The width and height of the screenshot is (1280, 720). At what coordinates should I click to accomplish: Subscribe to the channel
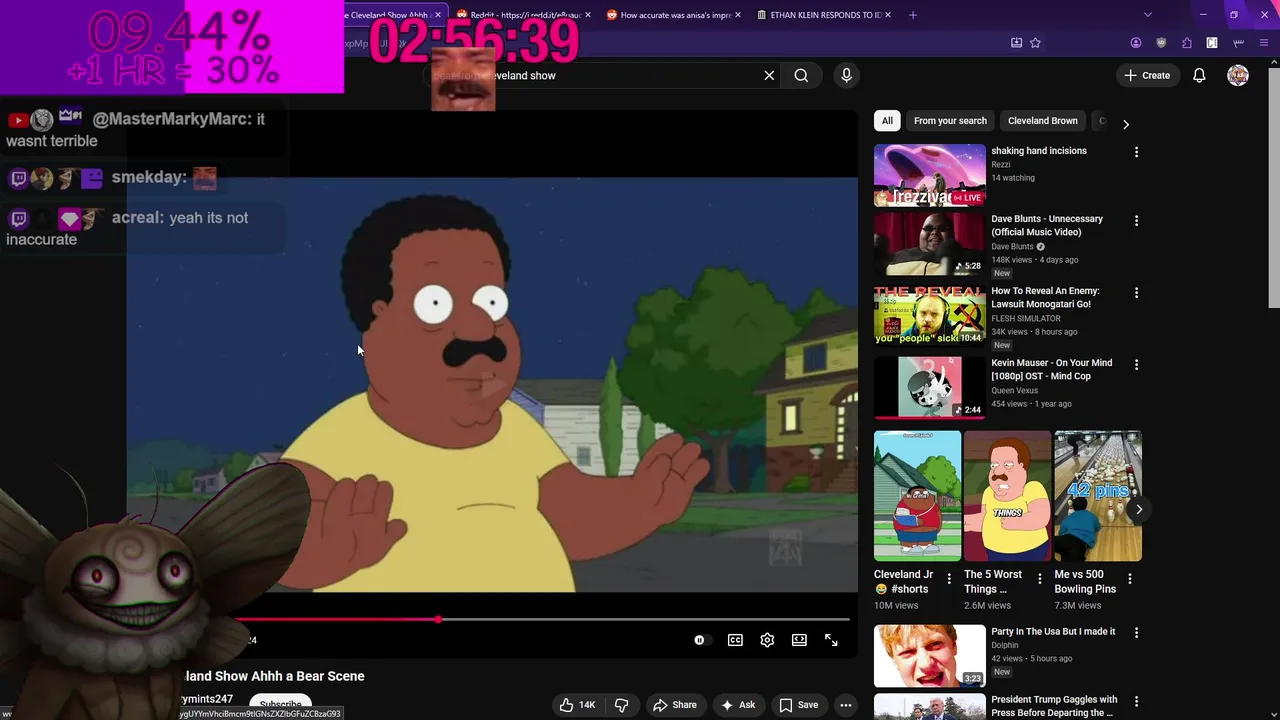point(280,704)
